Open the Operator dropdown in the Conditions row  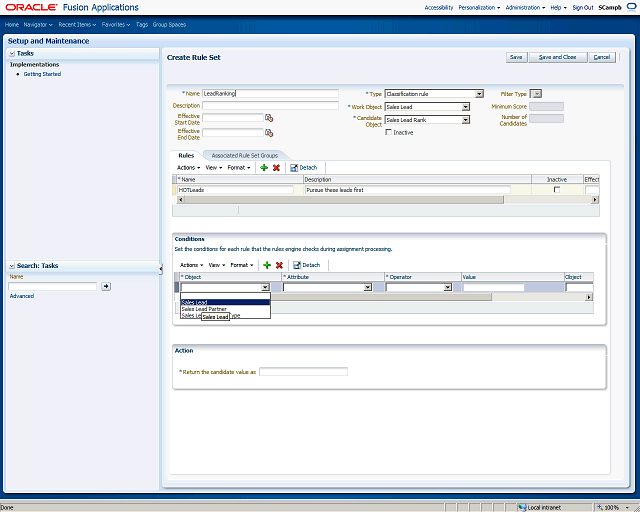[448, 287]
